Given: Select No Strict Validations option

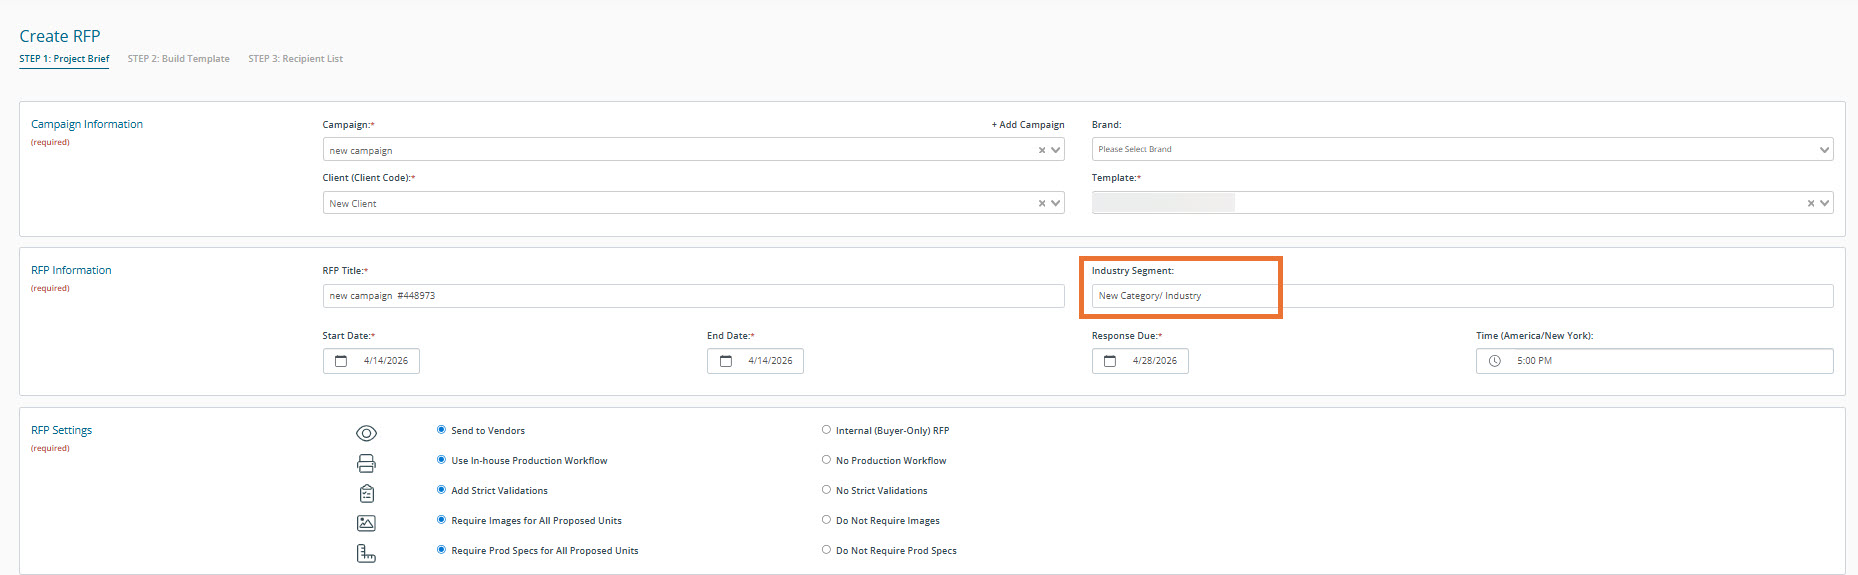Looking at the screenshot, I should [826, 490].
